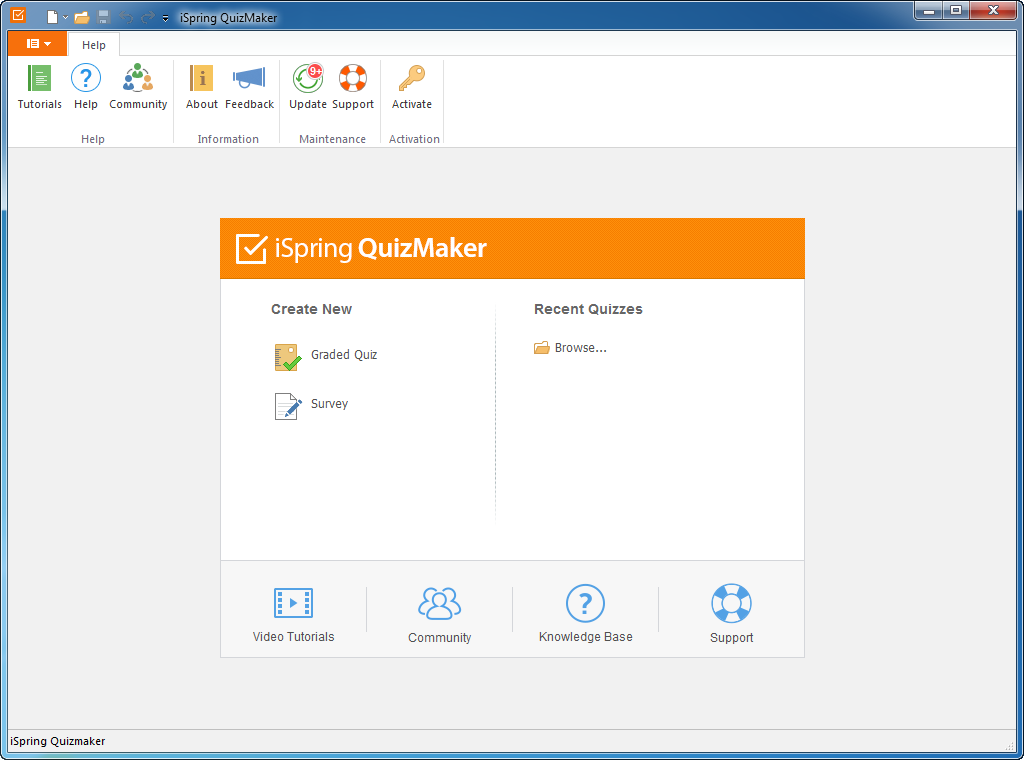Screen dimensions: 1024x760
Task: Open the Tutorials ribbon icon
Action: (x=40, y=87)
